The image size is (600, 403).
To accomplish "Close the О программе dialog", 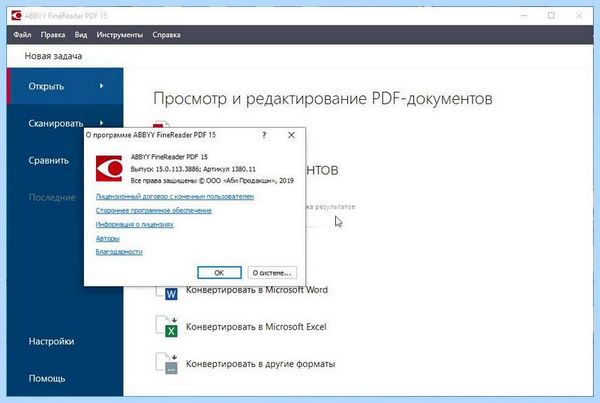I will [291, 135].
